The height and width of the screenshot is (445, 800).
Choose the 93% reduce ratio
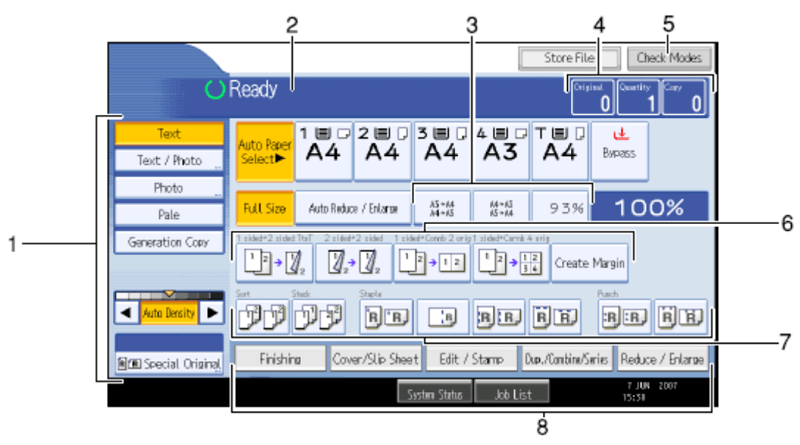click(560, 208)
